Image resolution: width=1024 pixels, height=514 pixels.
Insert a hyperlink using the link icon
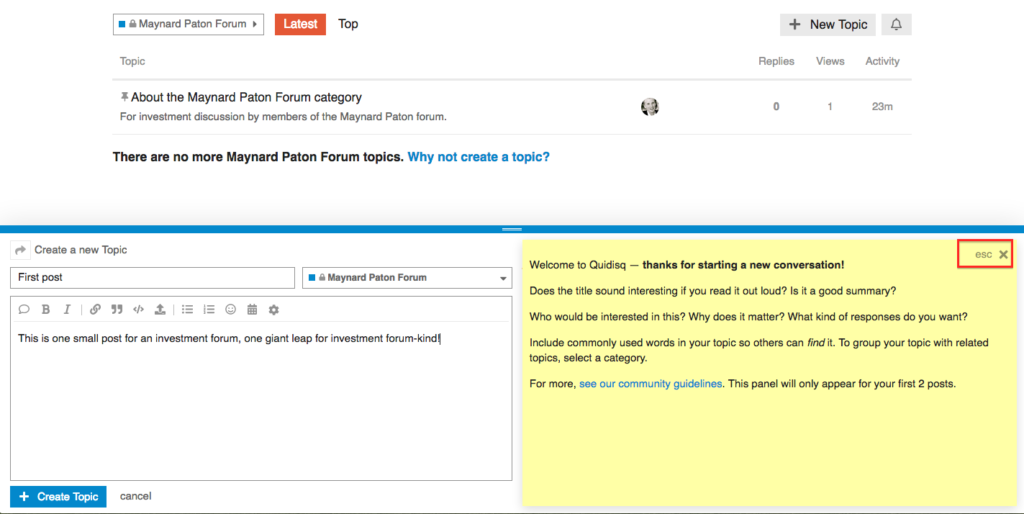point(95,310)
